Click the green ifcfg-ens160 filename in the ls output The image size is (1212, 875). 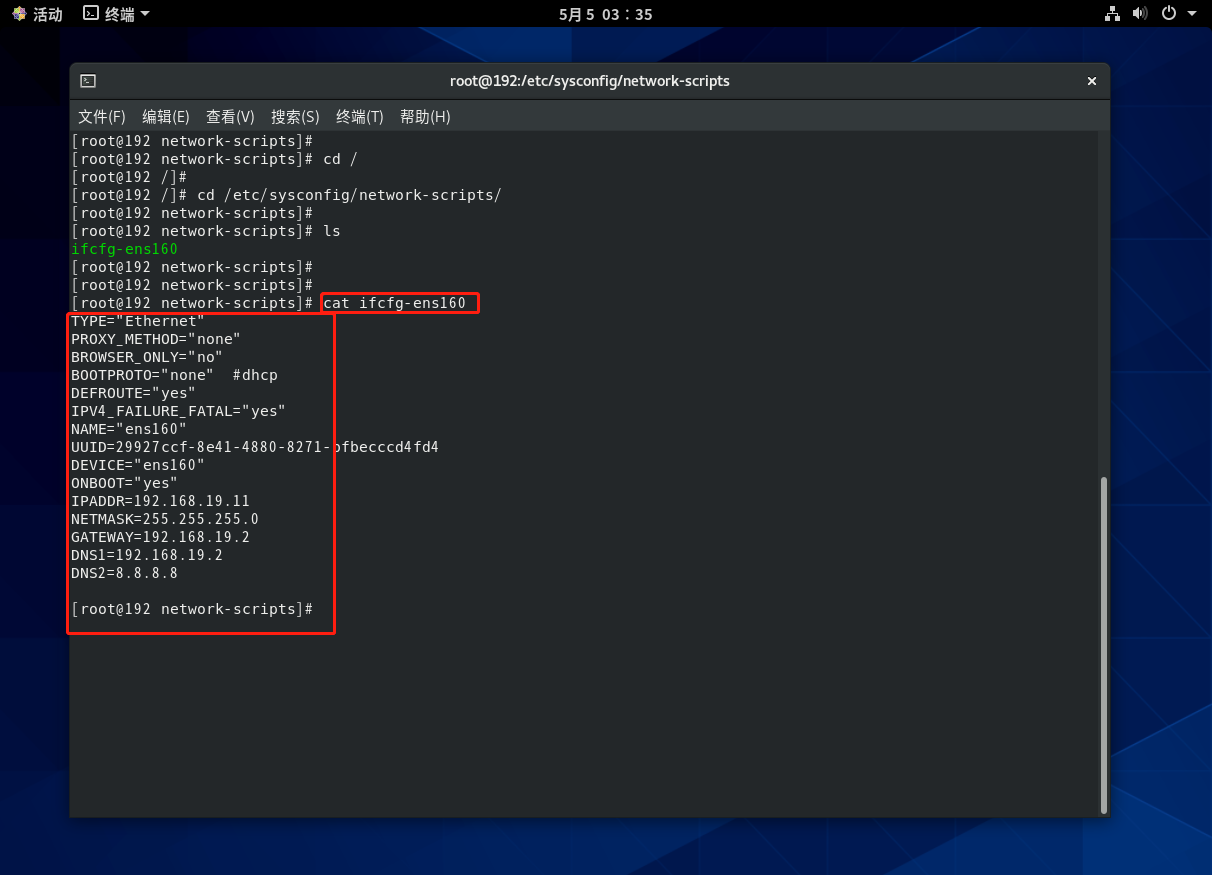[x=124, y=249]
